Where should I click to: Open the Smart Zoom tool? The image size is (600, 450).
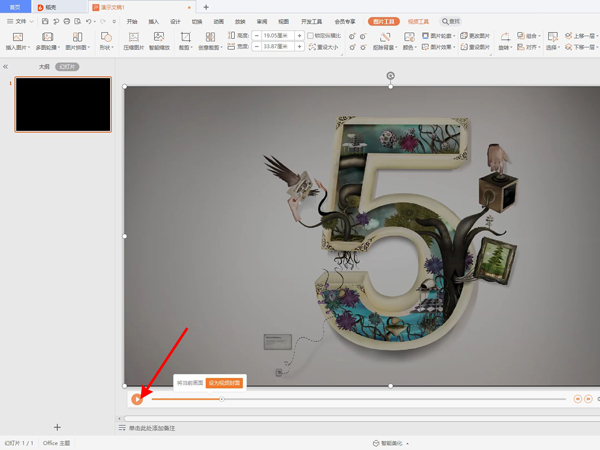click(158, 37)
